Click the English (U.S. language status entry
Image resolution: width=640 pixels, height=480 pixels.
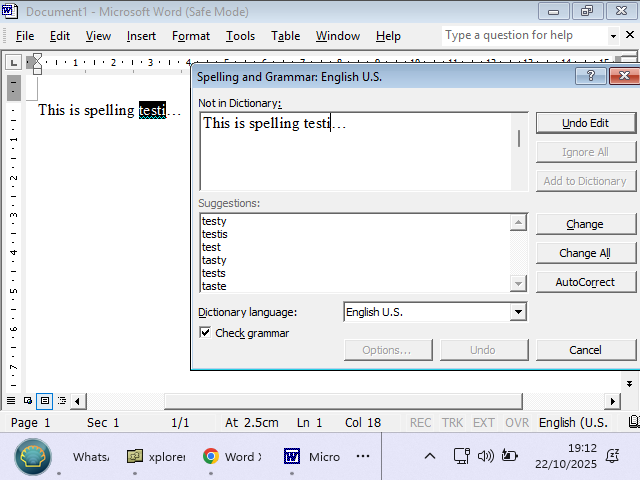pos(573,422)
